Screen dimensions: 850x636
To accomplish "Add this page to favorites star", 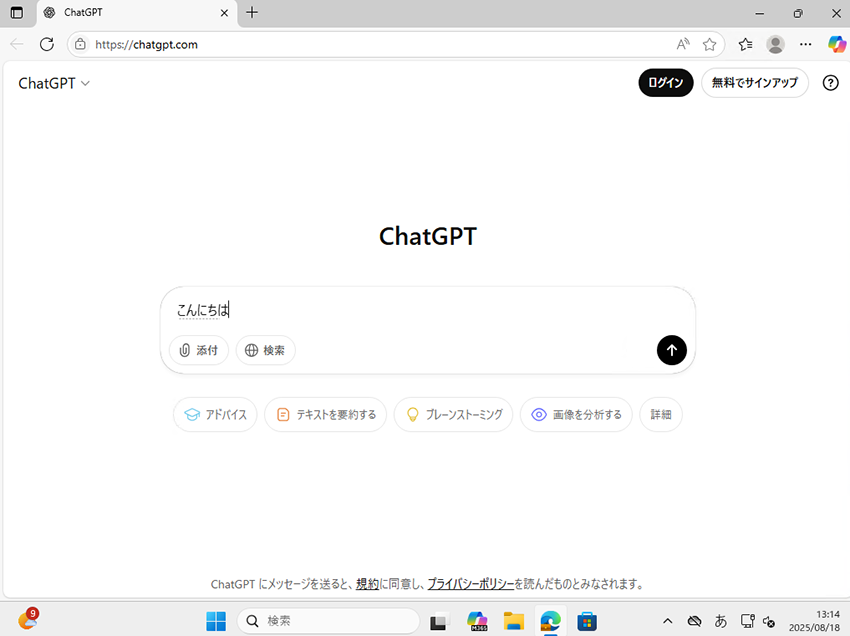I will [x=709, y=44].
